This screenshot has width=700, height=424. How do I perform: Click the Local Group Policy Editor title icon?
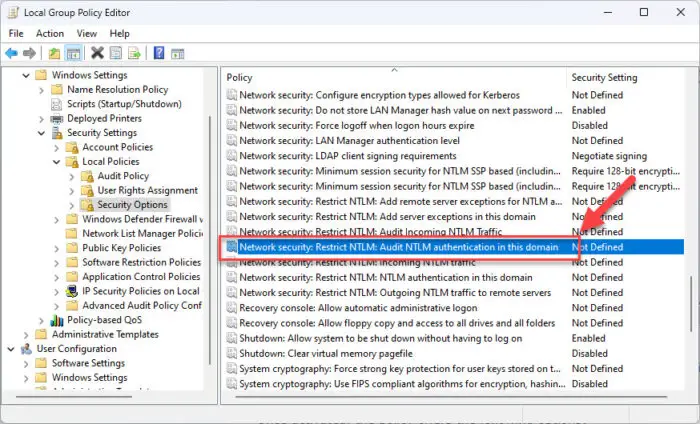pos(13,12)
